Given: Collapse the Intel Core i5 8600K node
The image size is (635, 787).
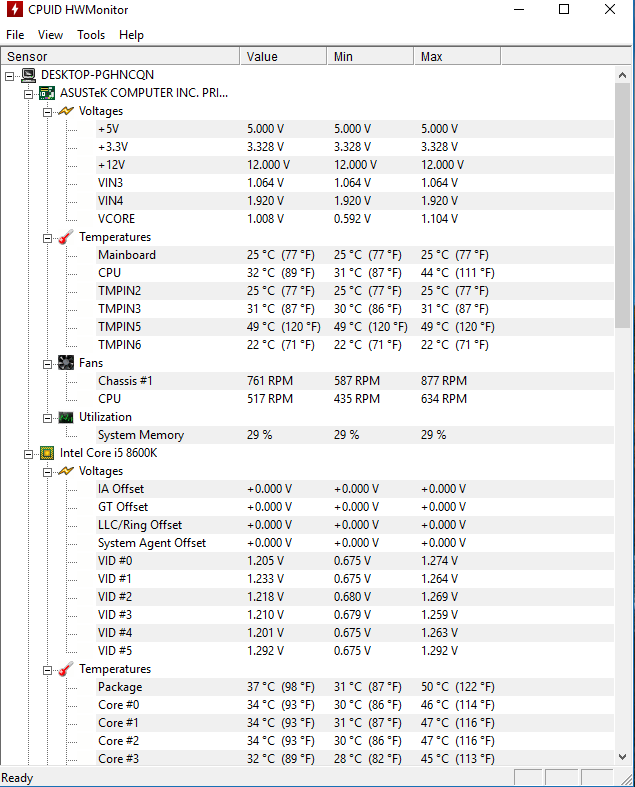Looking at the screenshot, I should pos(29,455).
